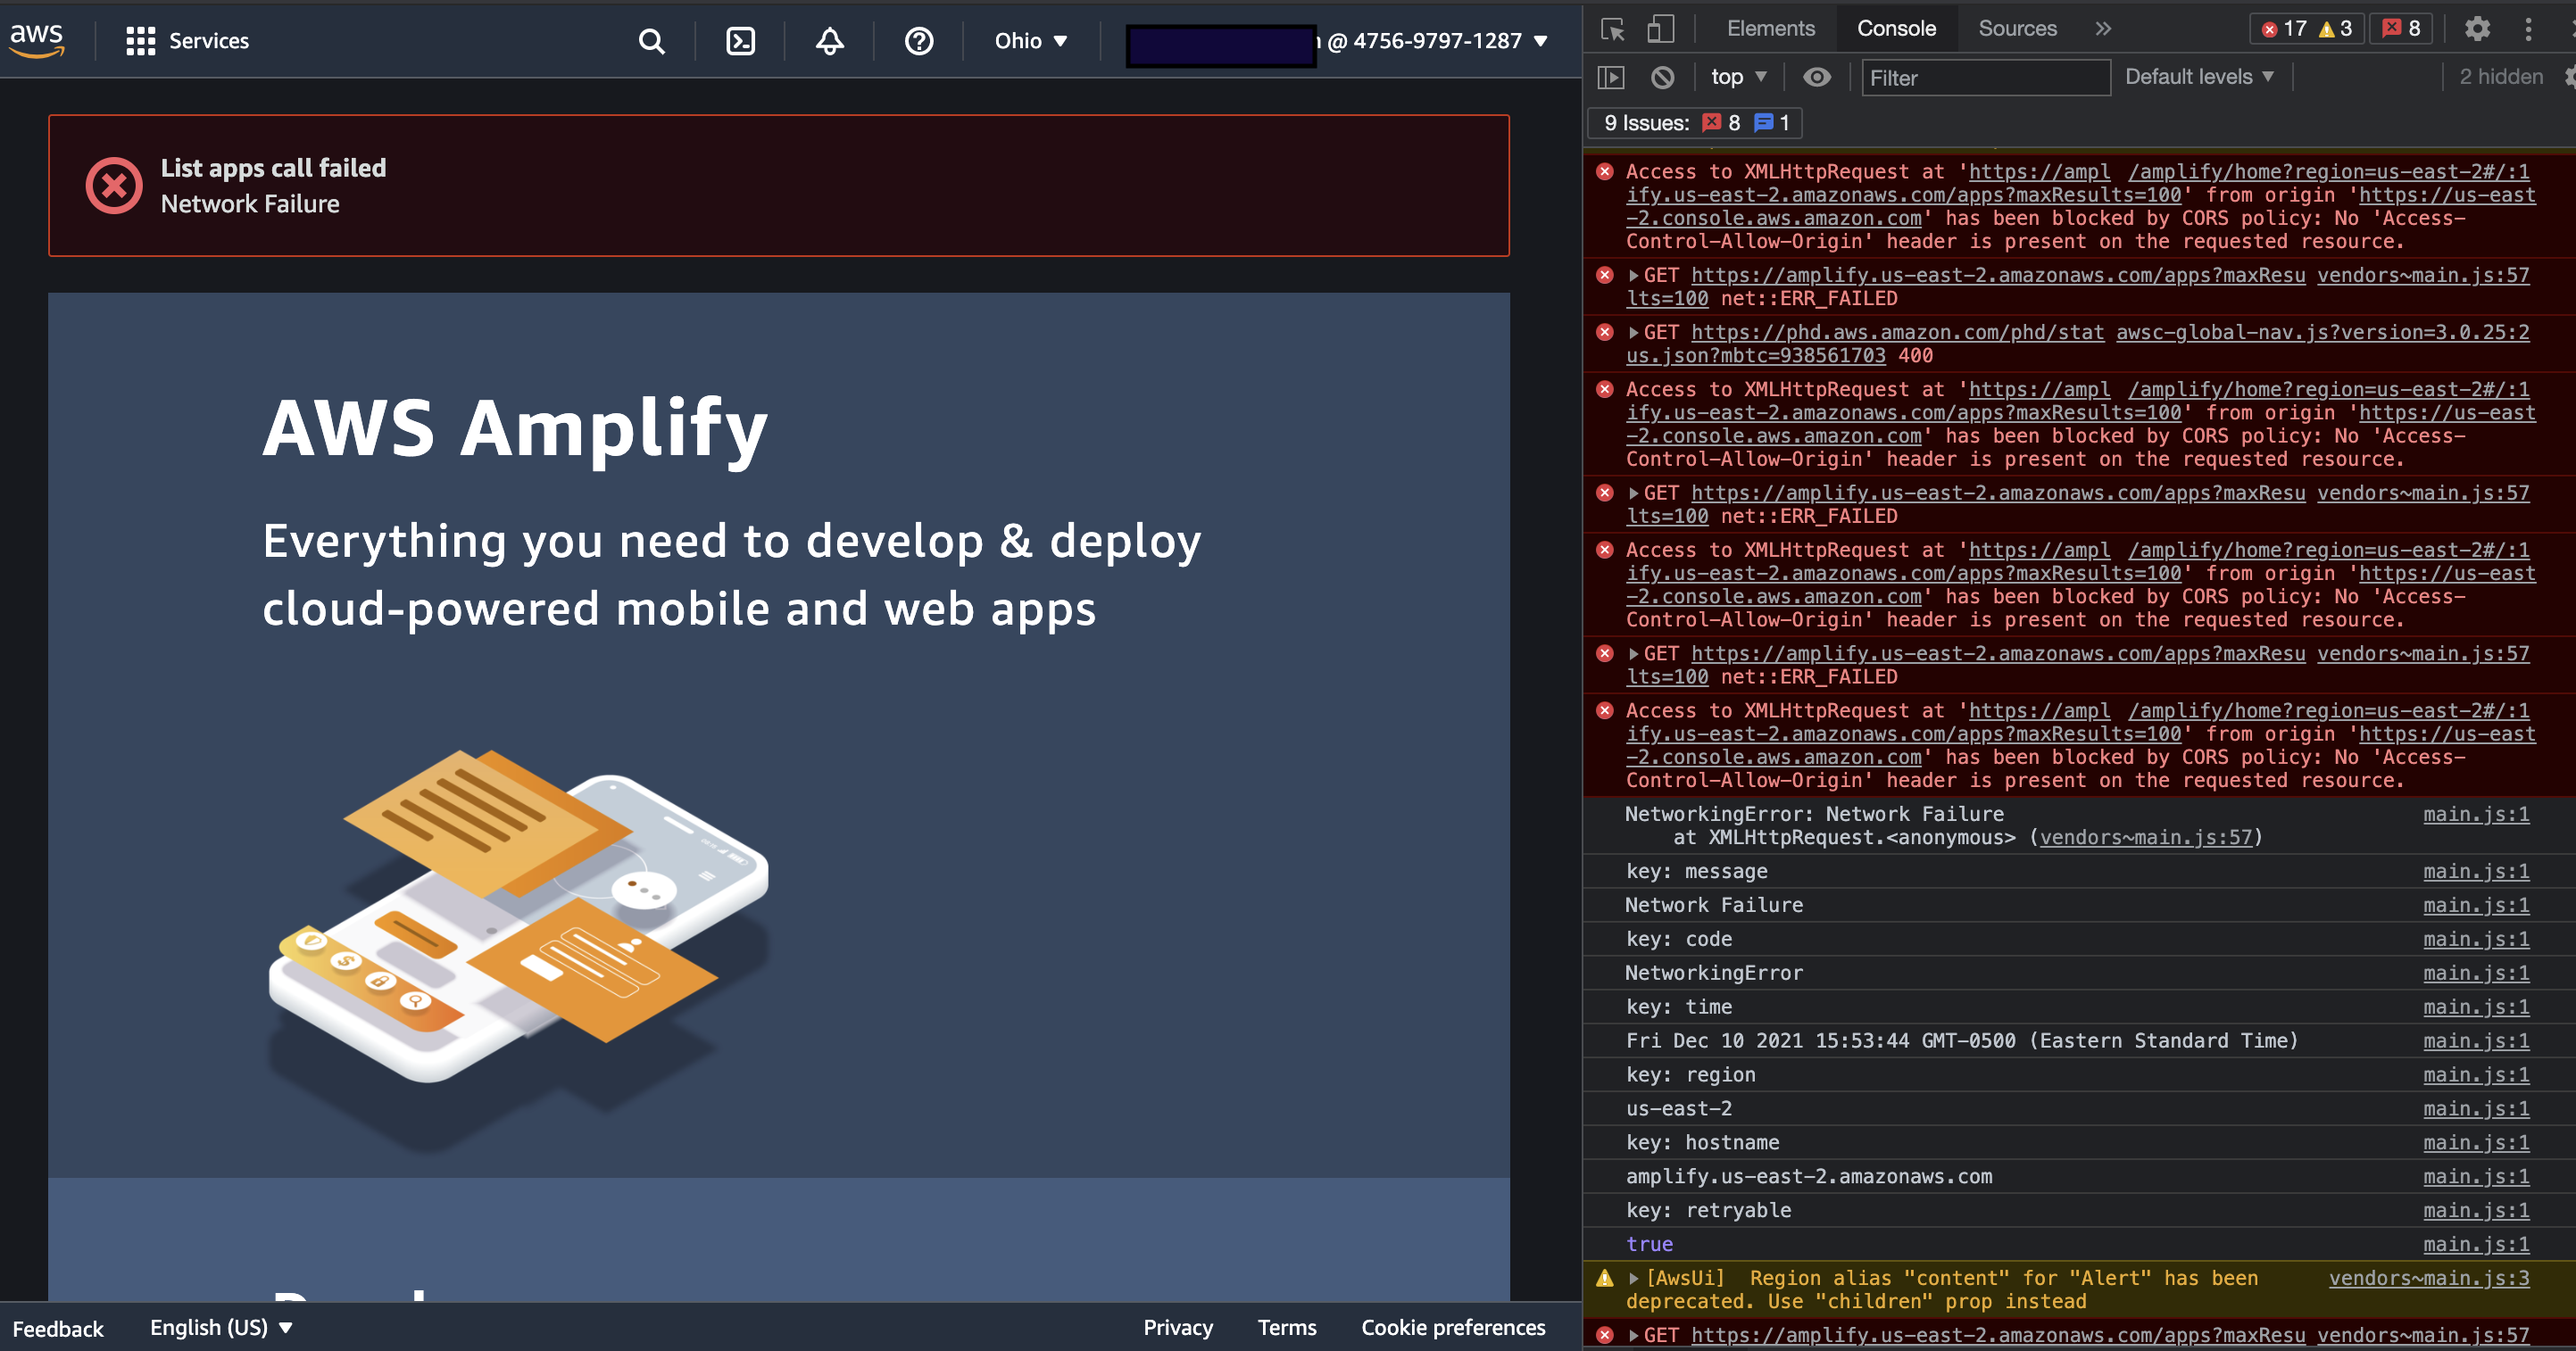The width and height of the screenshot is (2576, 1351).
Task: Select the inspect element cursor tool
Action: coord(1612,30)
